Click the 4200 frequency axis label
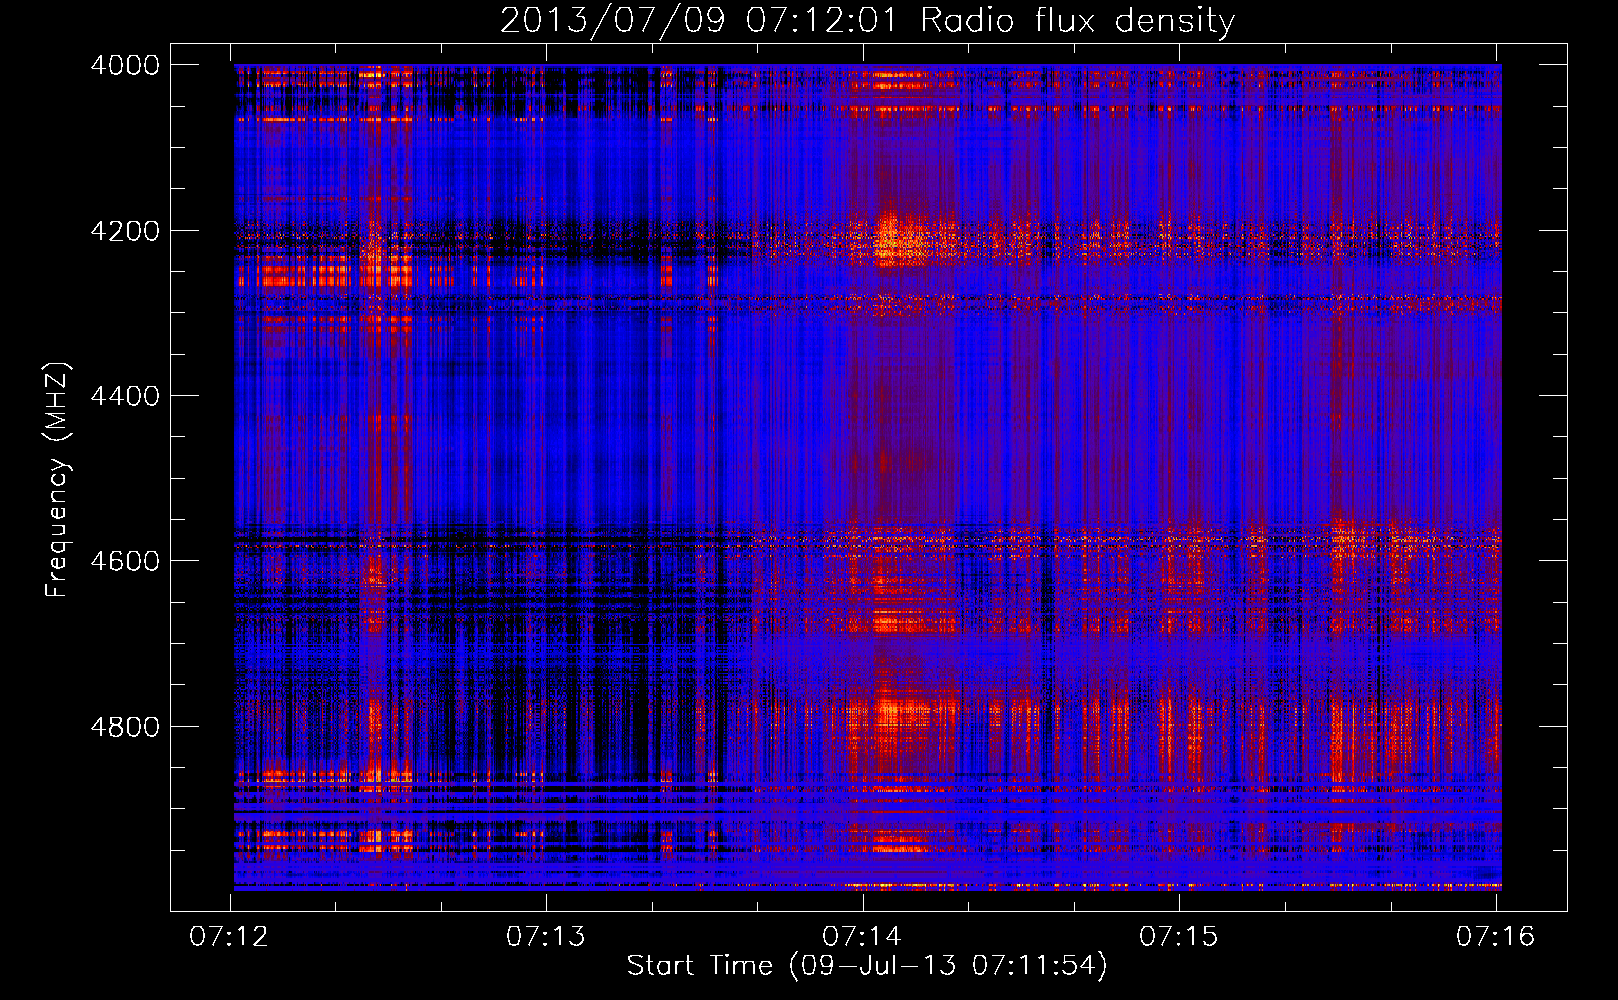The width and height of the screenshot is (1618, 1000). point(125,231)
